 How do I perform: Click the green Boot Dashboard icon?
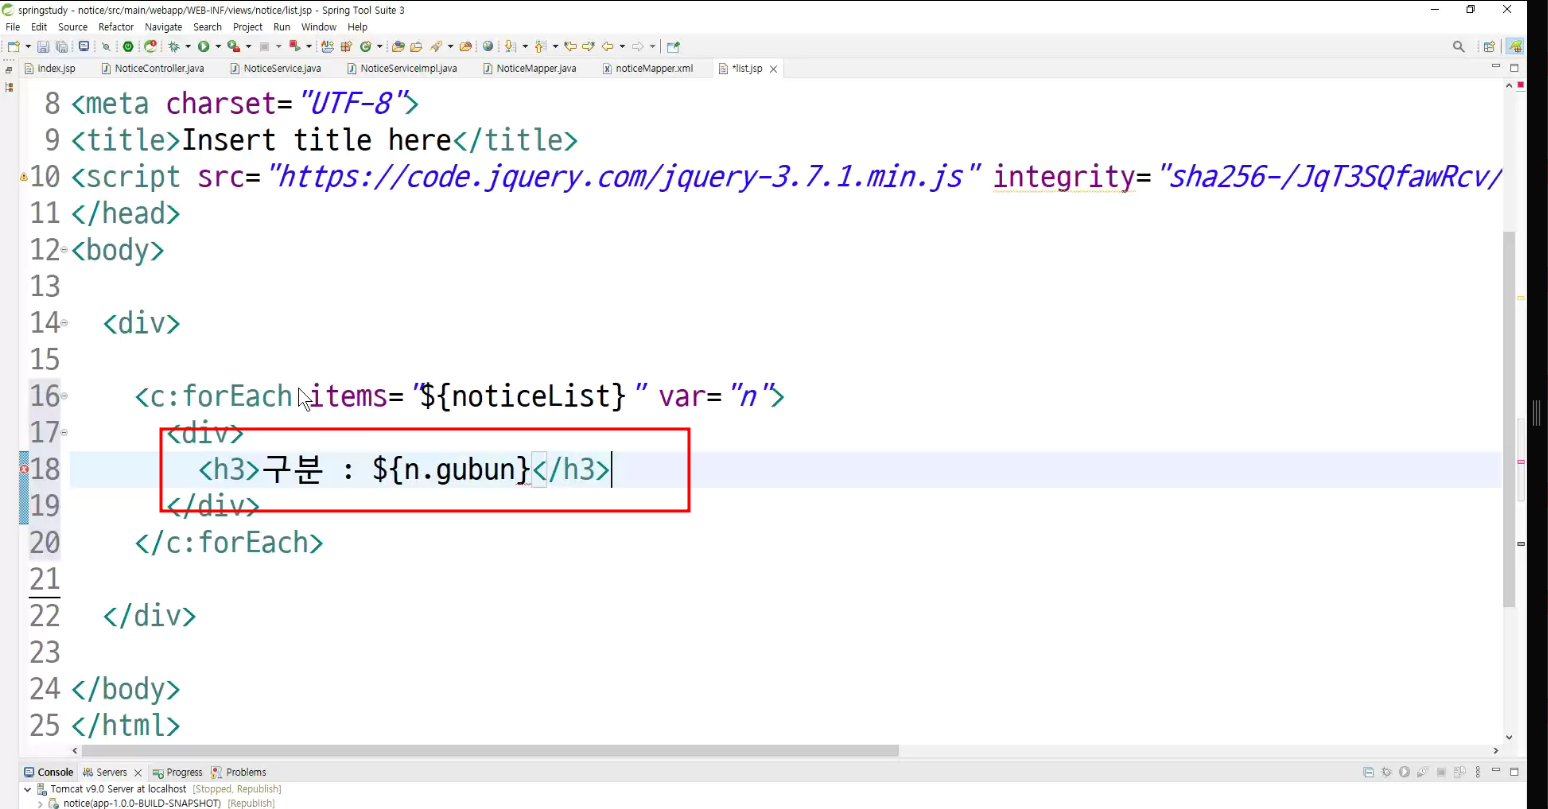[128, 46]
